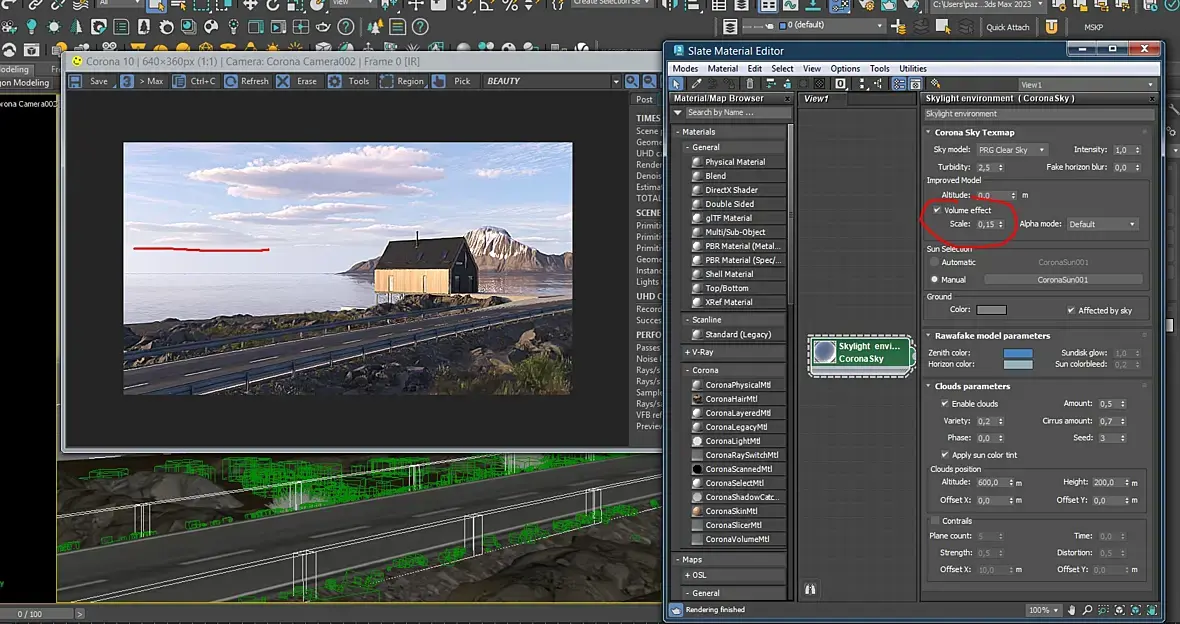Click the binoculars search icon in View1
Image resolution: width=1180 pixels, height=624 pixels.
click(x=810, y=590)
